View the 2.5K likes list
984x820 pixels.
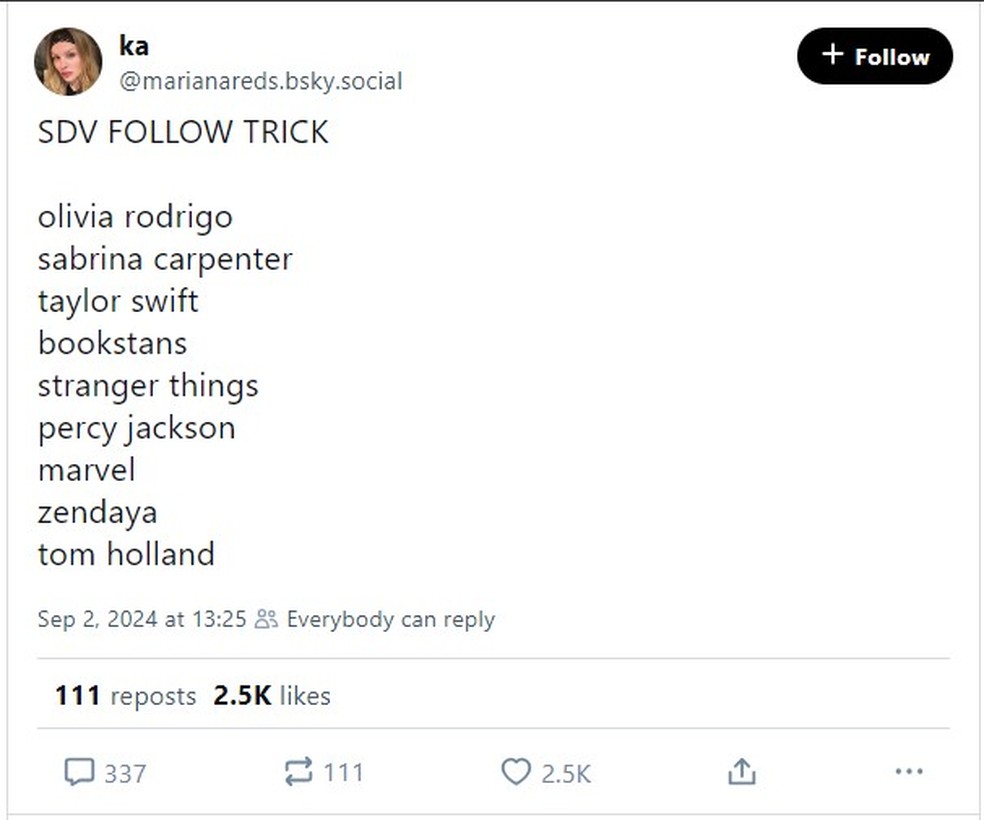[x=271, y=695]
